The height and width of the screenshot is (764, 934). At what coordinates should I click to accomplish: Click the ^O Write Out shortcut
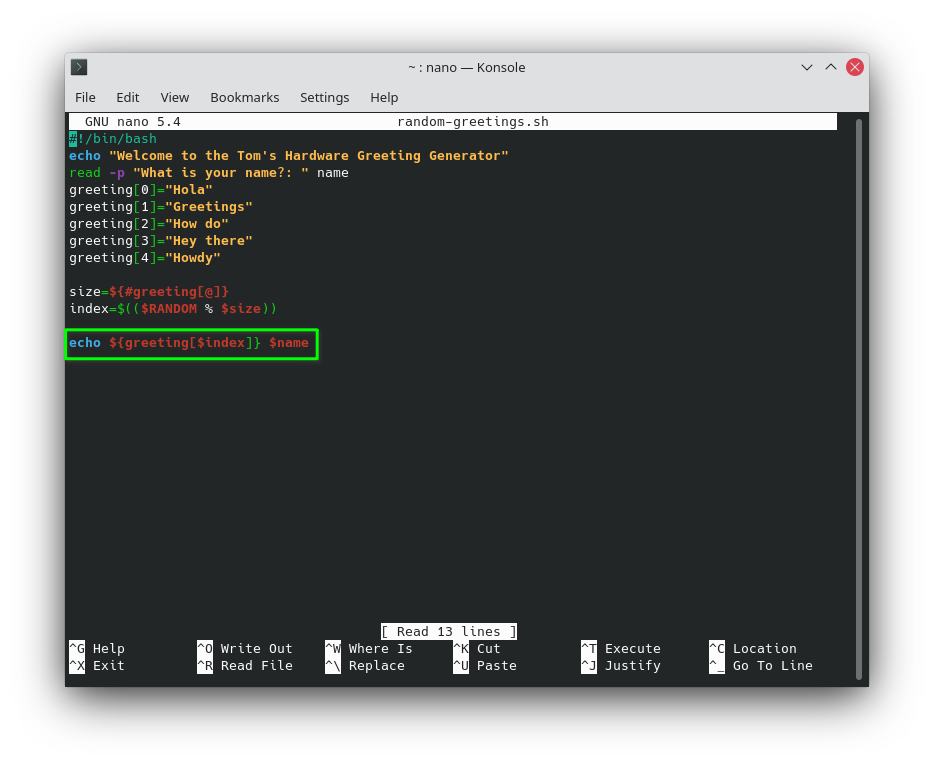tap(246, 648)
